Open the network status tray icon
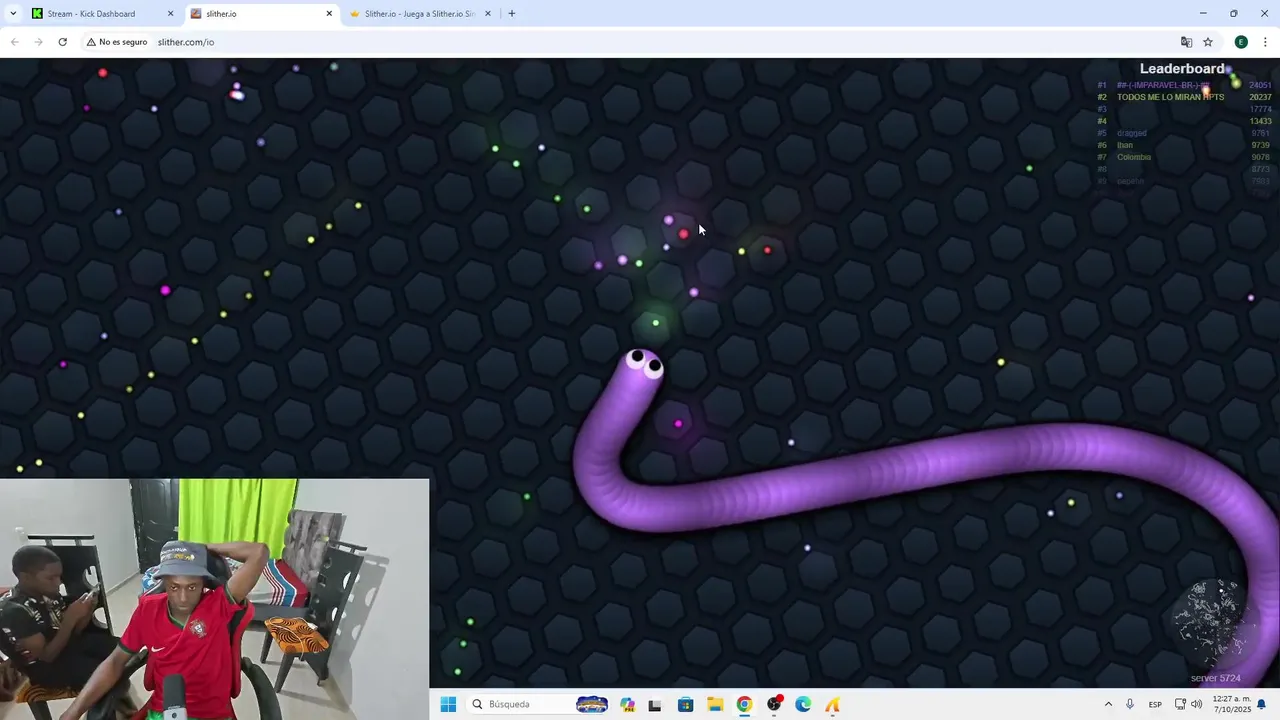 pyautogui.click(x=1180, y=704)
